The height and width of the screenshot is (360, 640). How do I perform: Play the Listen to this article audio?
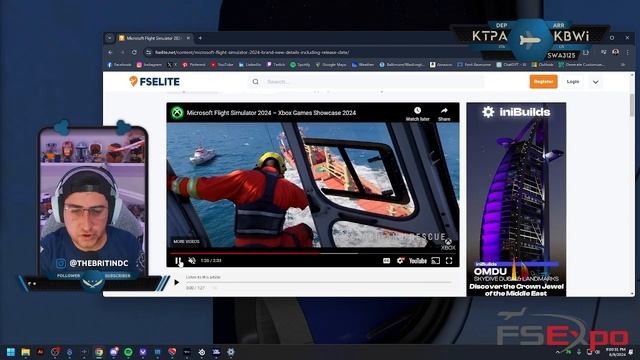click(176, 282)
